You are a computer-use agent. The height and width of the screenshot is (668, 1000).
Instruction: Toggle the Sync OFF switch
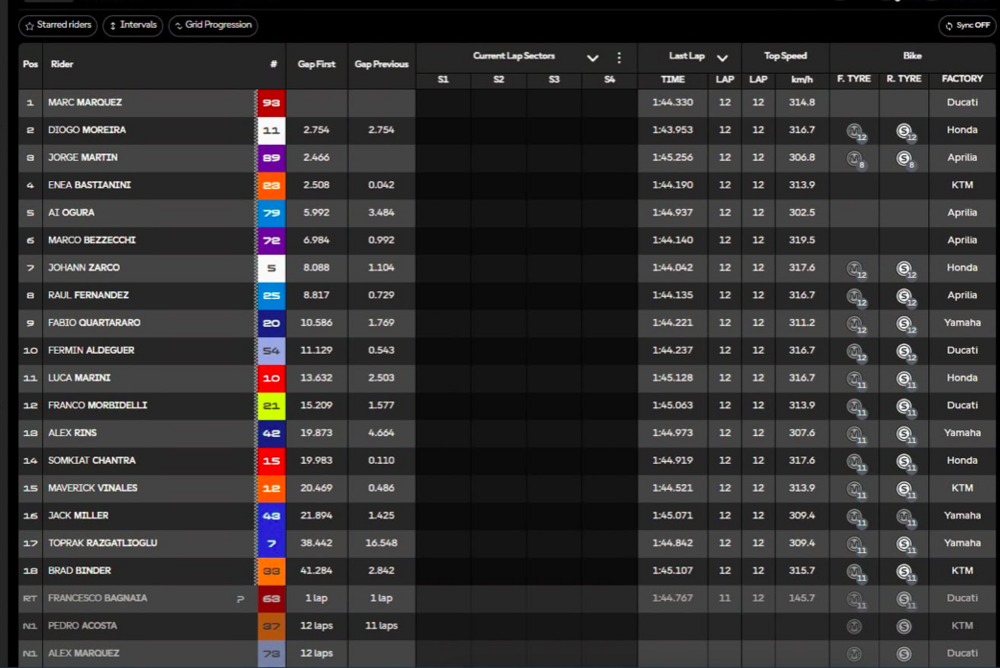(x=967, y=26)
